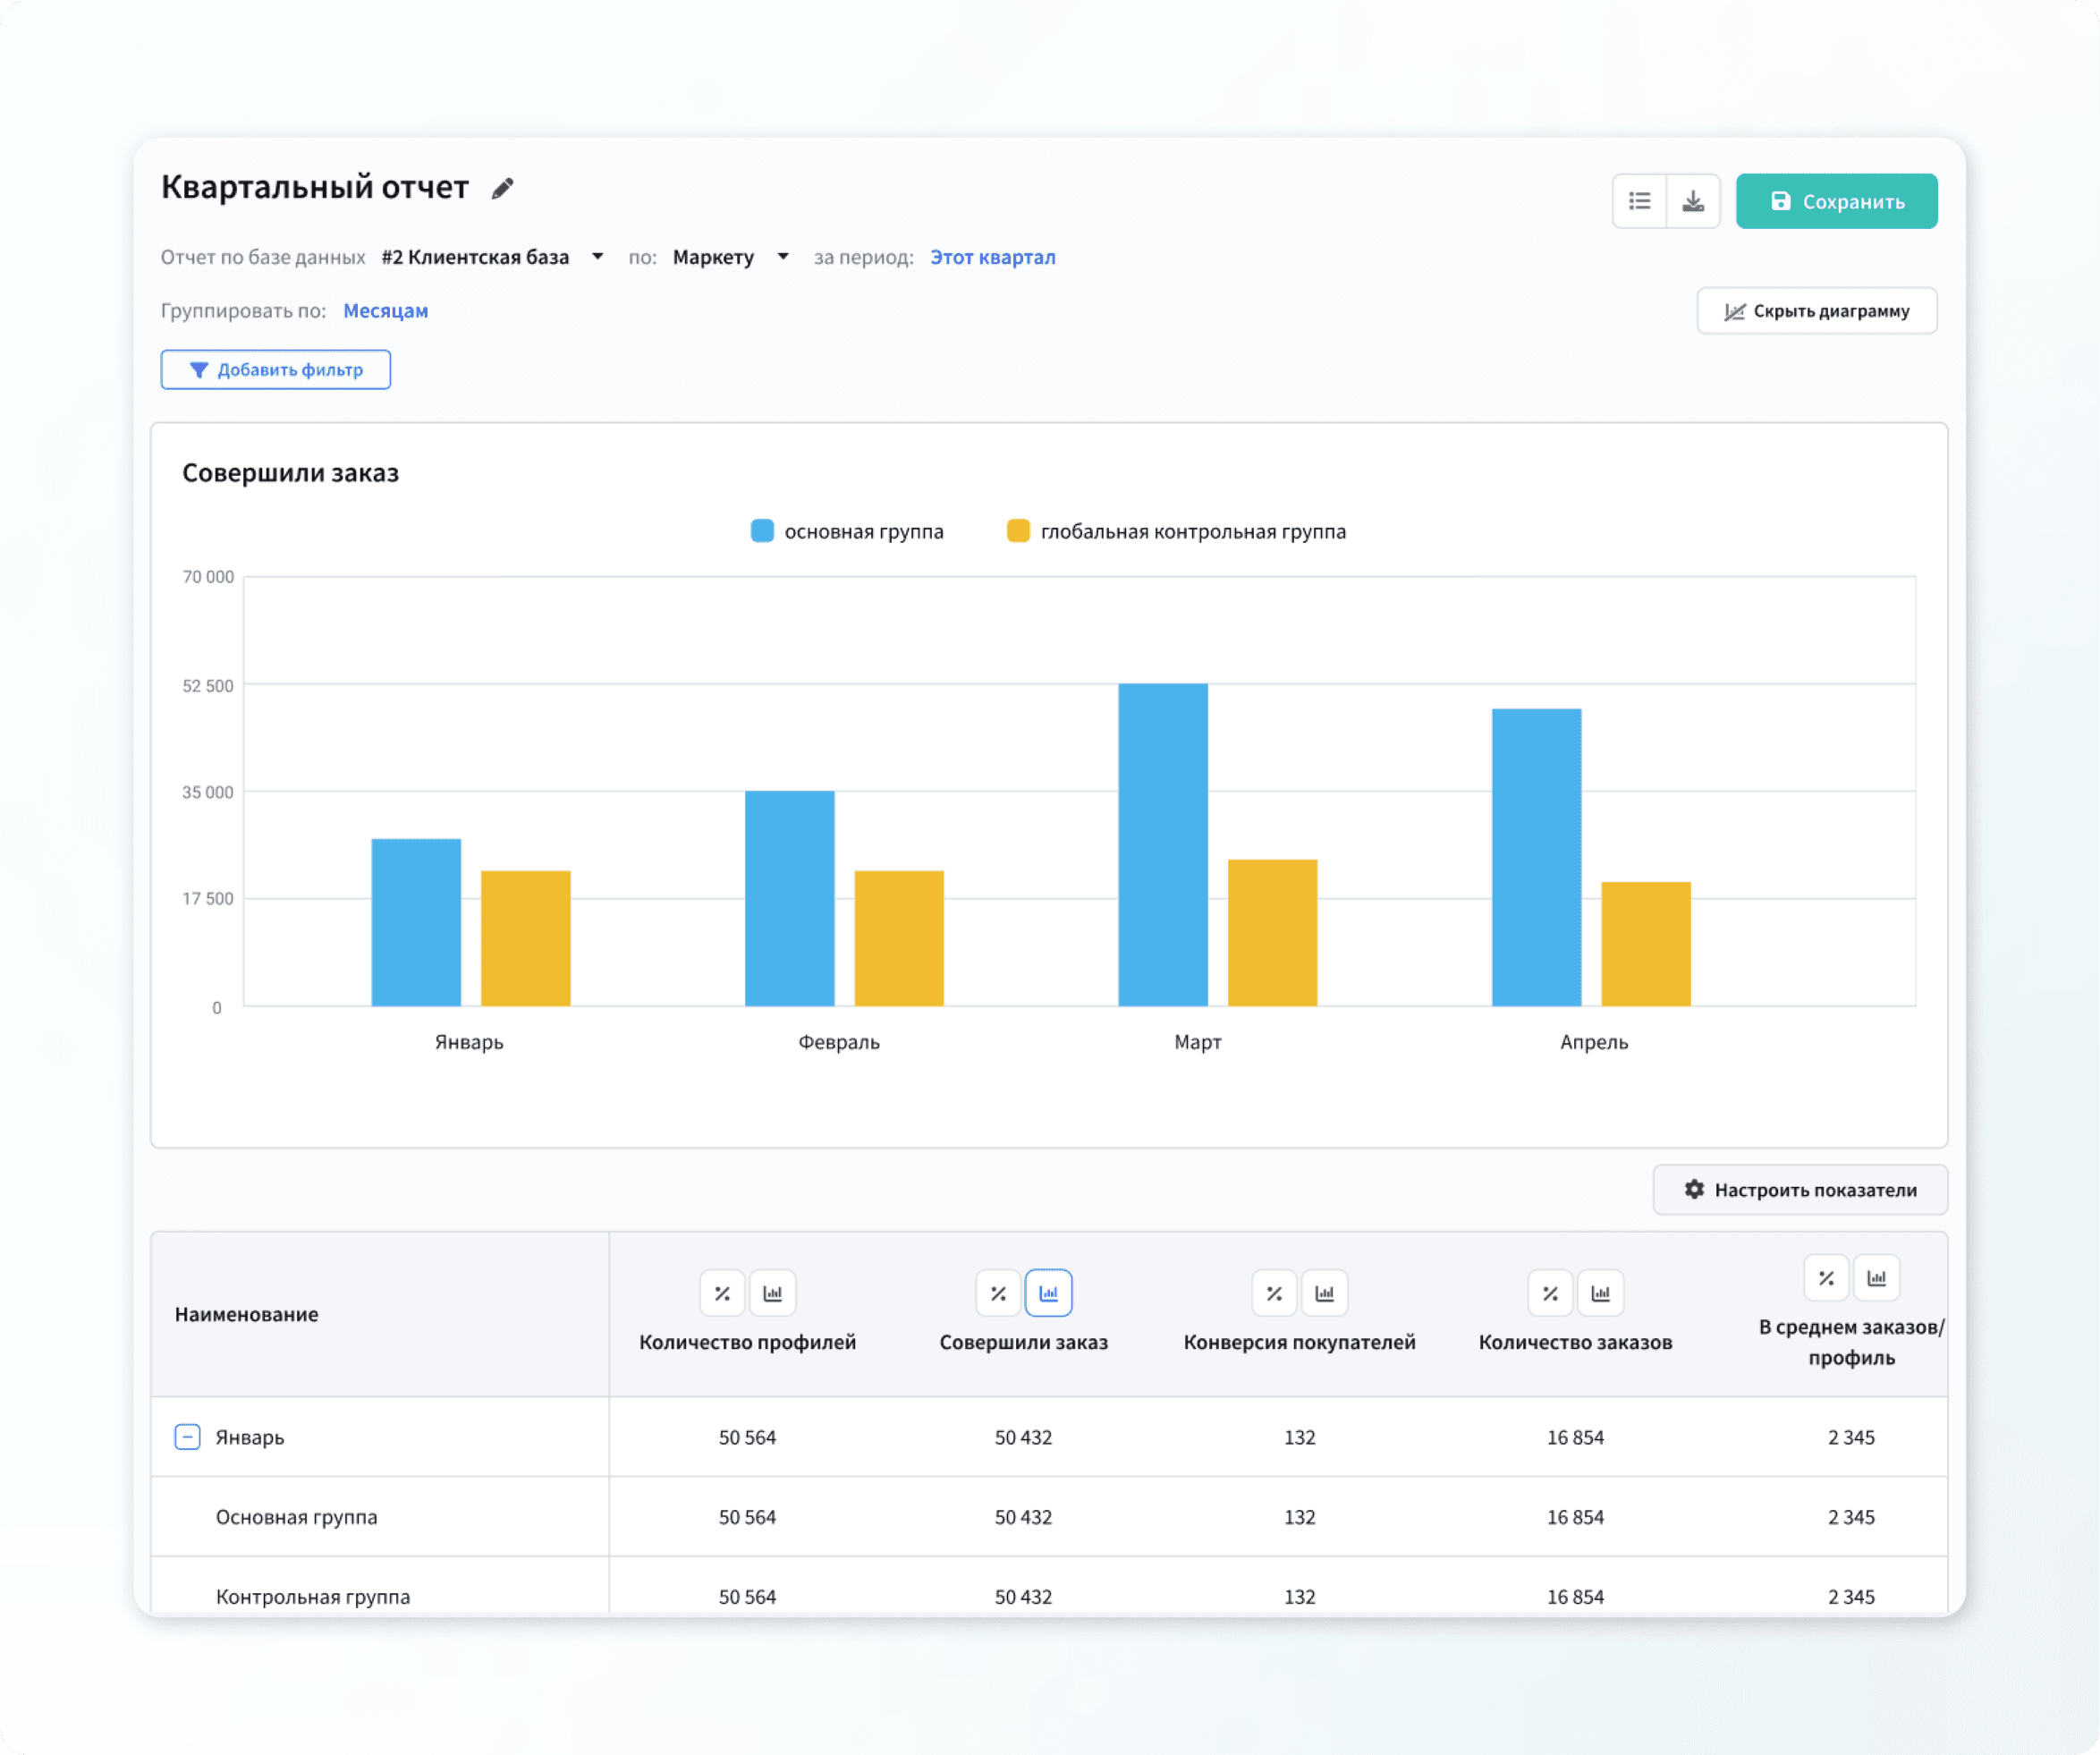Click the list view icon button
The width and height of the screenshot is (2100, 1755).
1639,201
